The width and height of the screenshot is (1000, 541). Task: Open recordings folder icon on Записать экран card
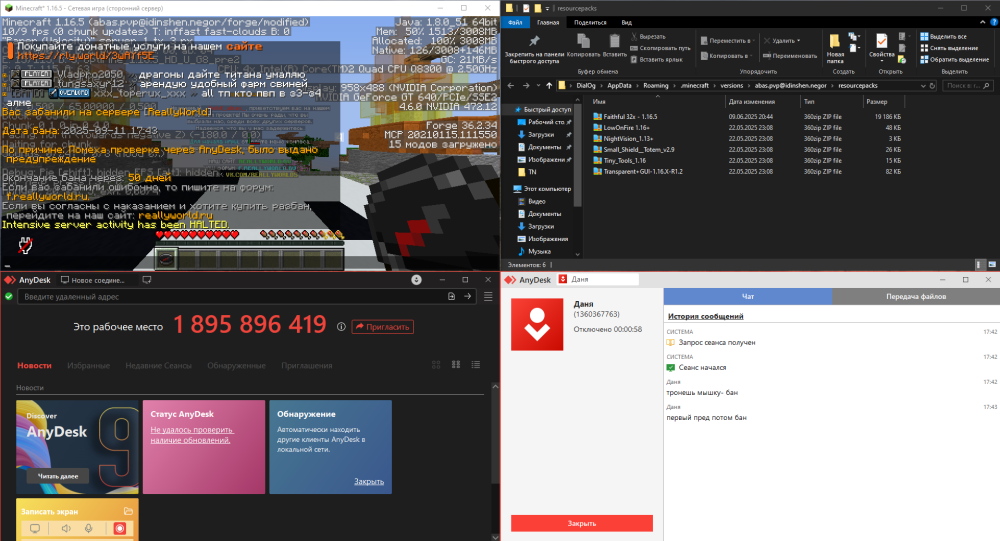[128, 511]
